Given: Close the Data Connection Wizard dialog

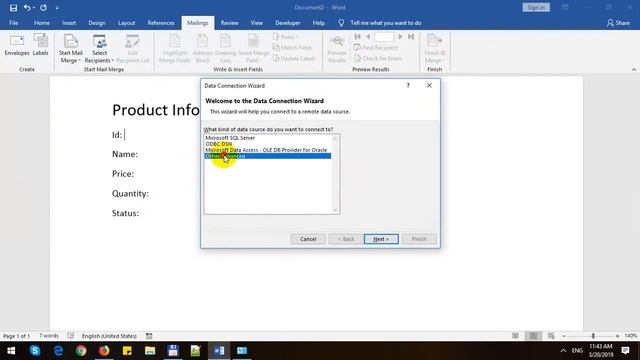Looking at the screenshot, I should pyautogui.click(x=429, y=85).
